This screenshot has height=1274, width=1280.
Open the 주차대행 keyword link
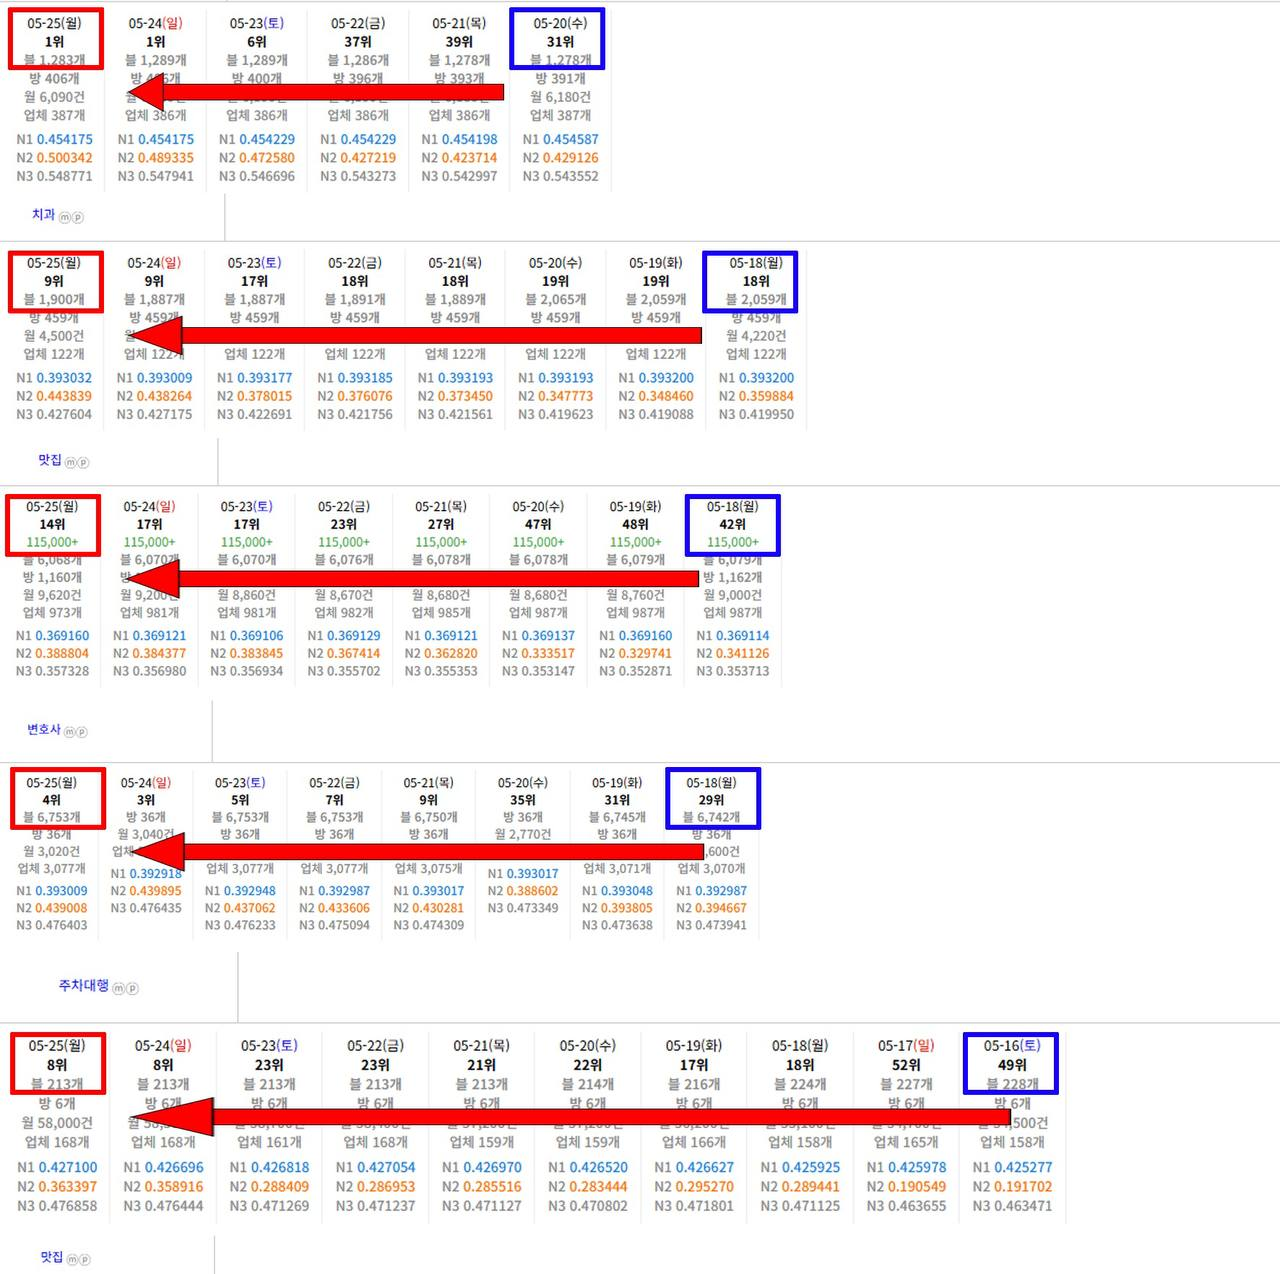coord(84,986)
